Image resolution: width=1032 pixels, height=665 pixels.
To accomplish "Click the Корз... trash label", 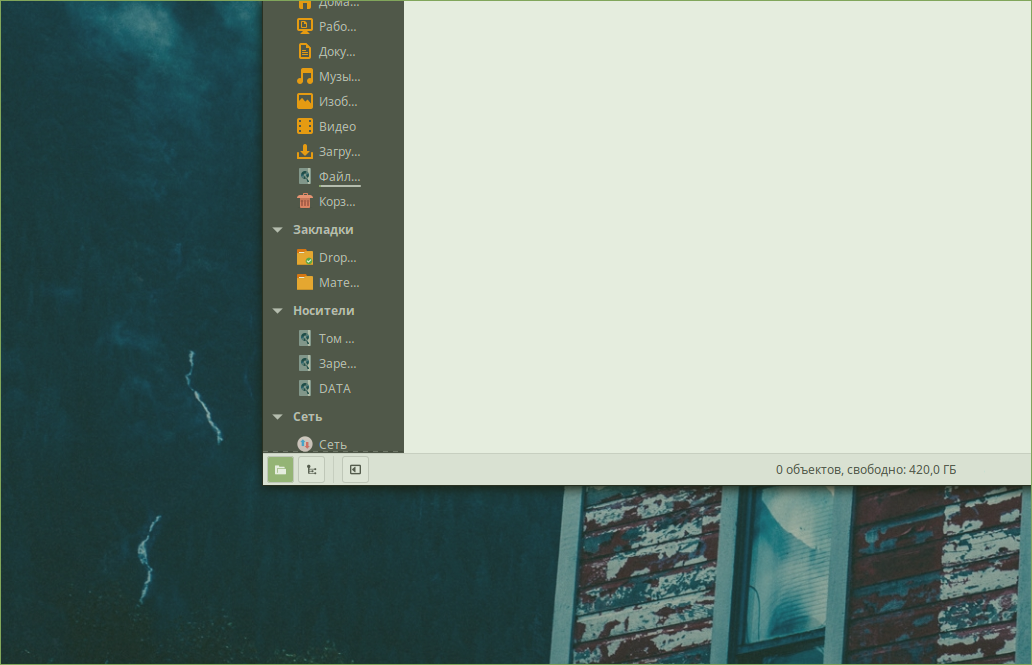I will click(337, 201).
